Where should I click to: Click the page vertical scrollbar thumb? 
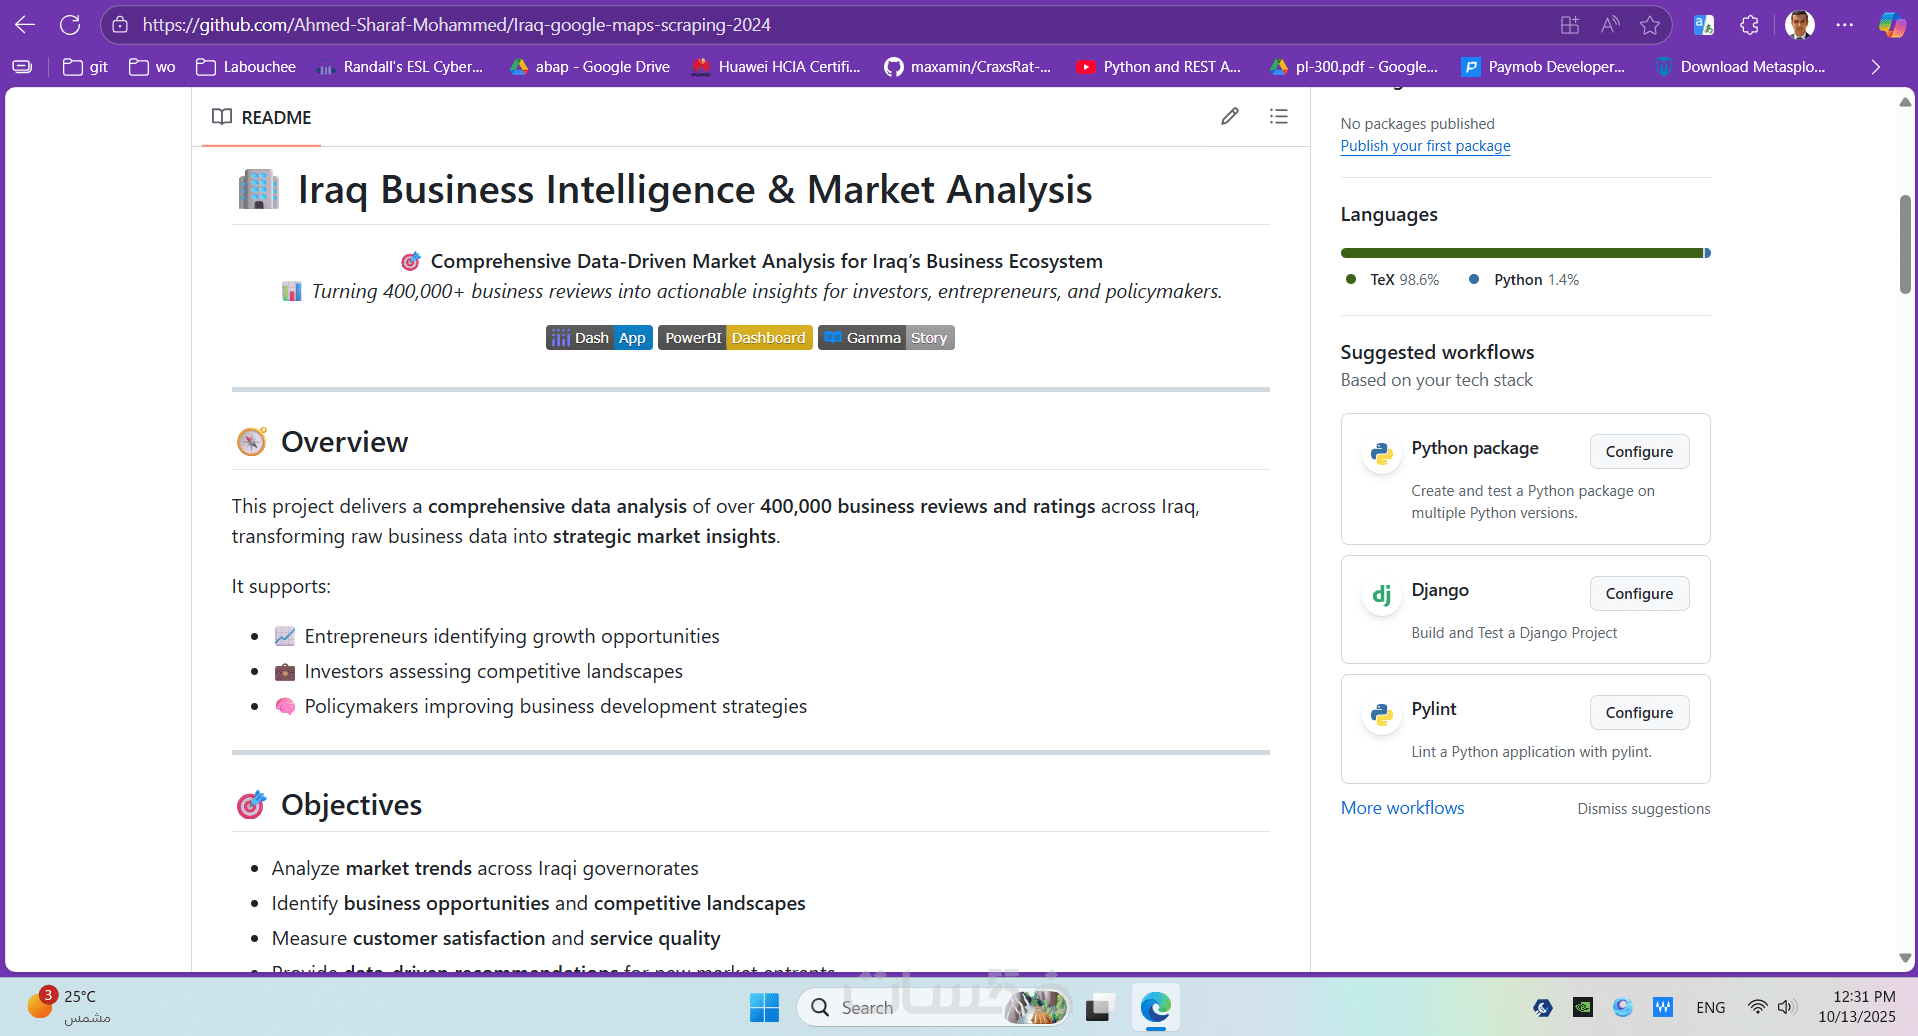1905,244
